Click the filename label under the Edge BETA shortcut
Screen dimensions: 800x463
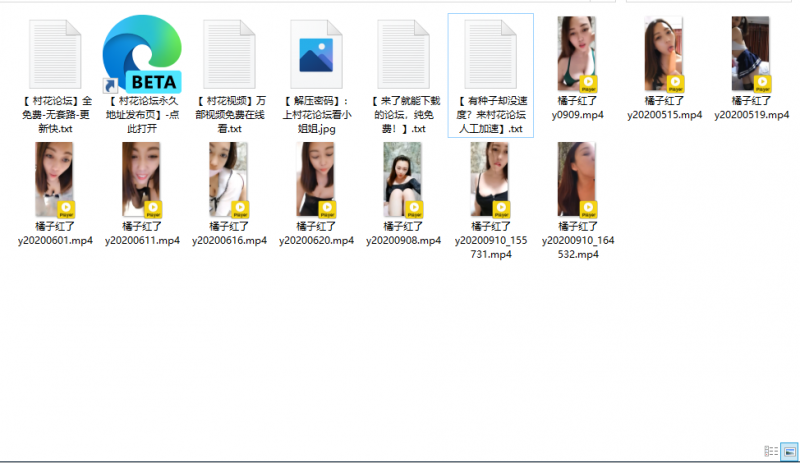pyautogui.click(x=142, y=114)
